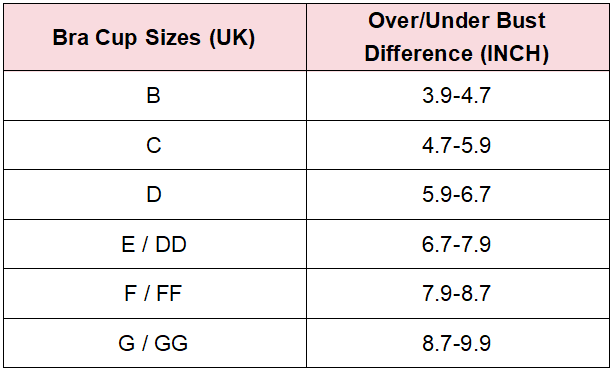Select the 8.7-9.9 measurement cell
The width and height of the screenshot is (616, 373).
[458, 343]
